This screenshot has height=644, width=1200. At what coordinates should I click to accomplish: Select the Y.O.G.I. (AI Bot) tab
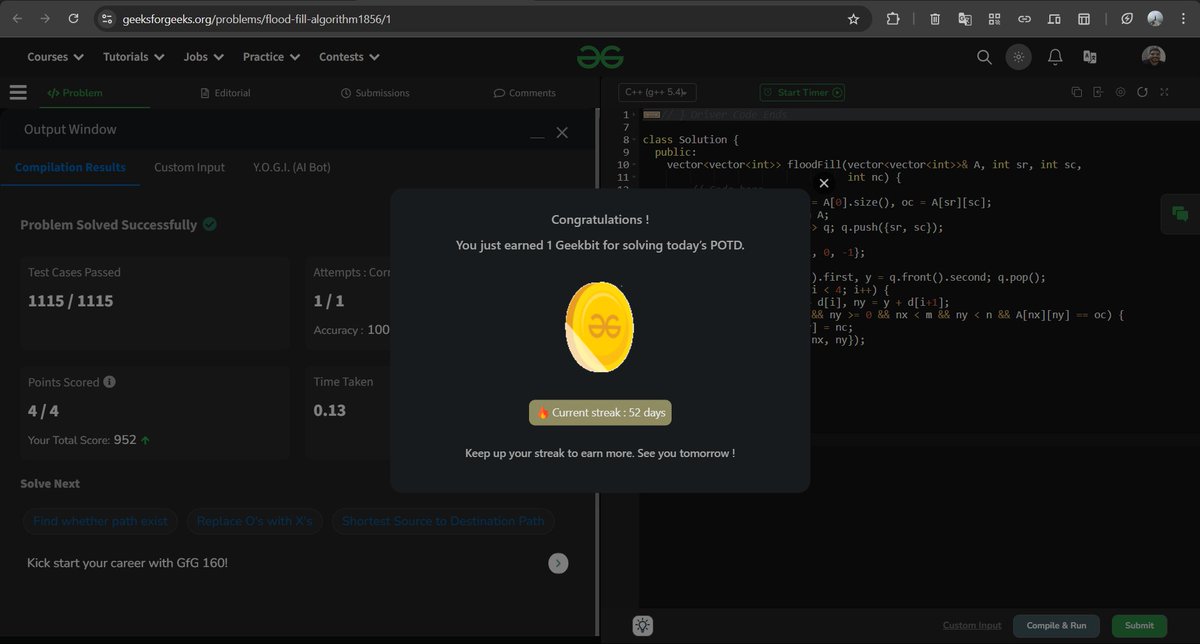click(x=291, y=167)
